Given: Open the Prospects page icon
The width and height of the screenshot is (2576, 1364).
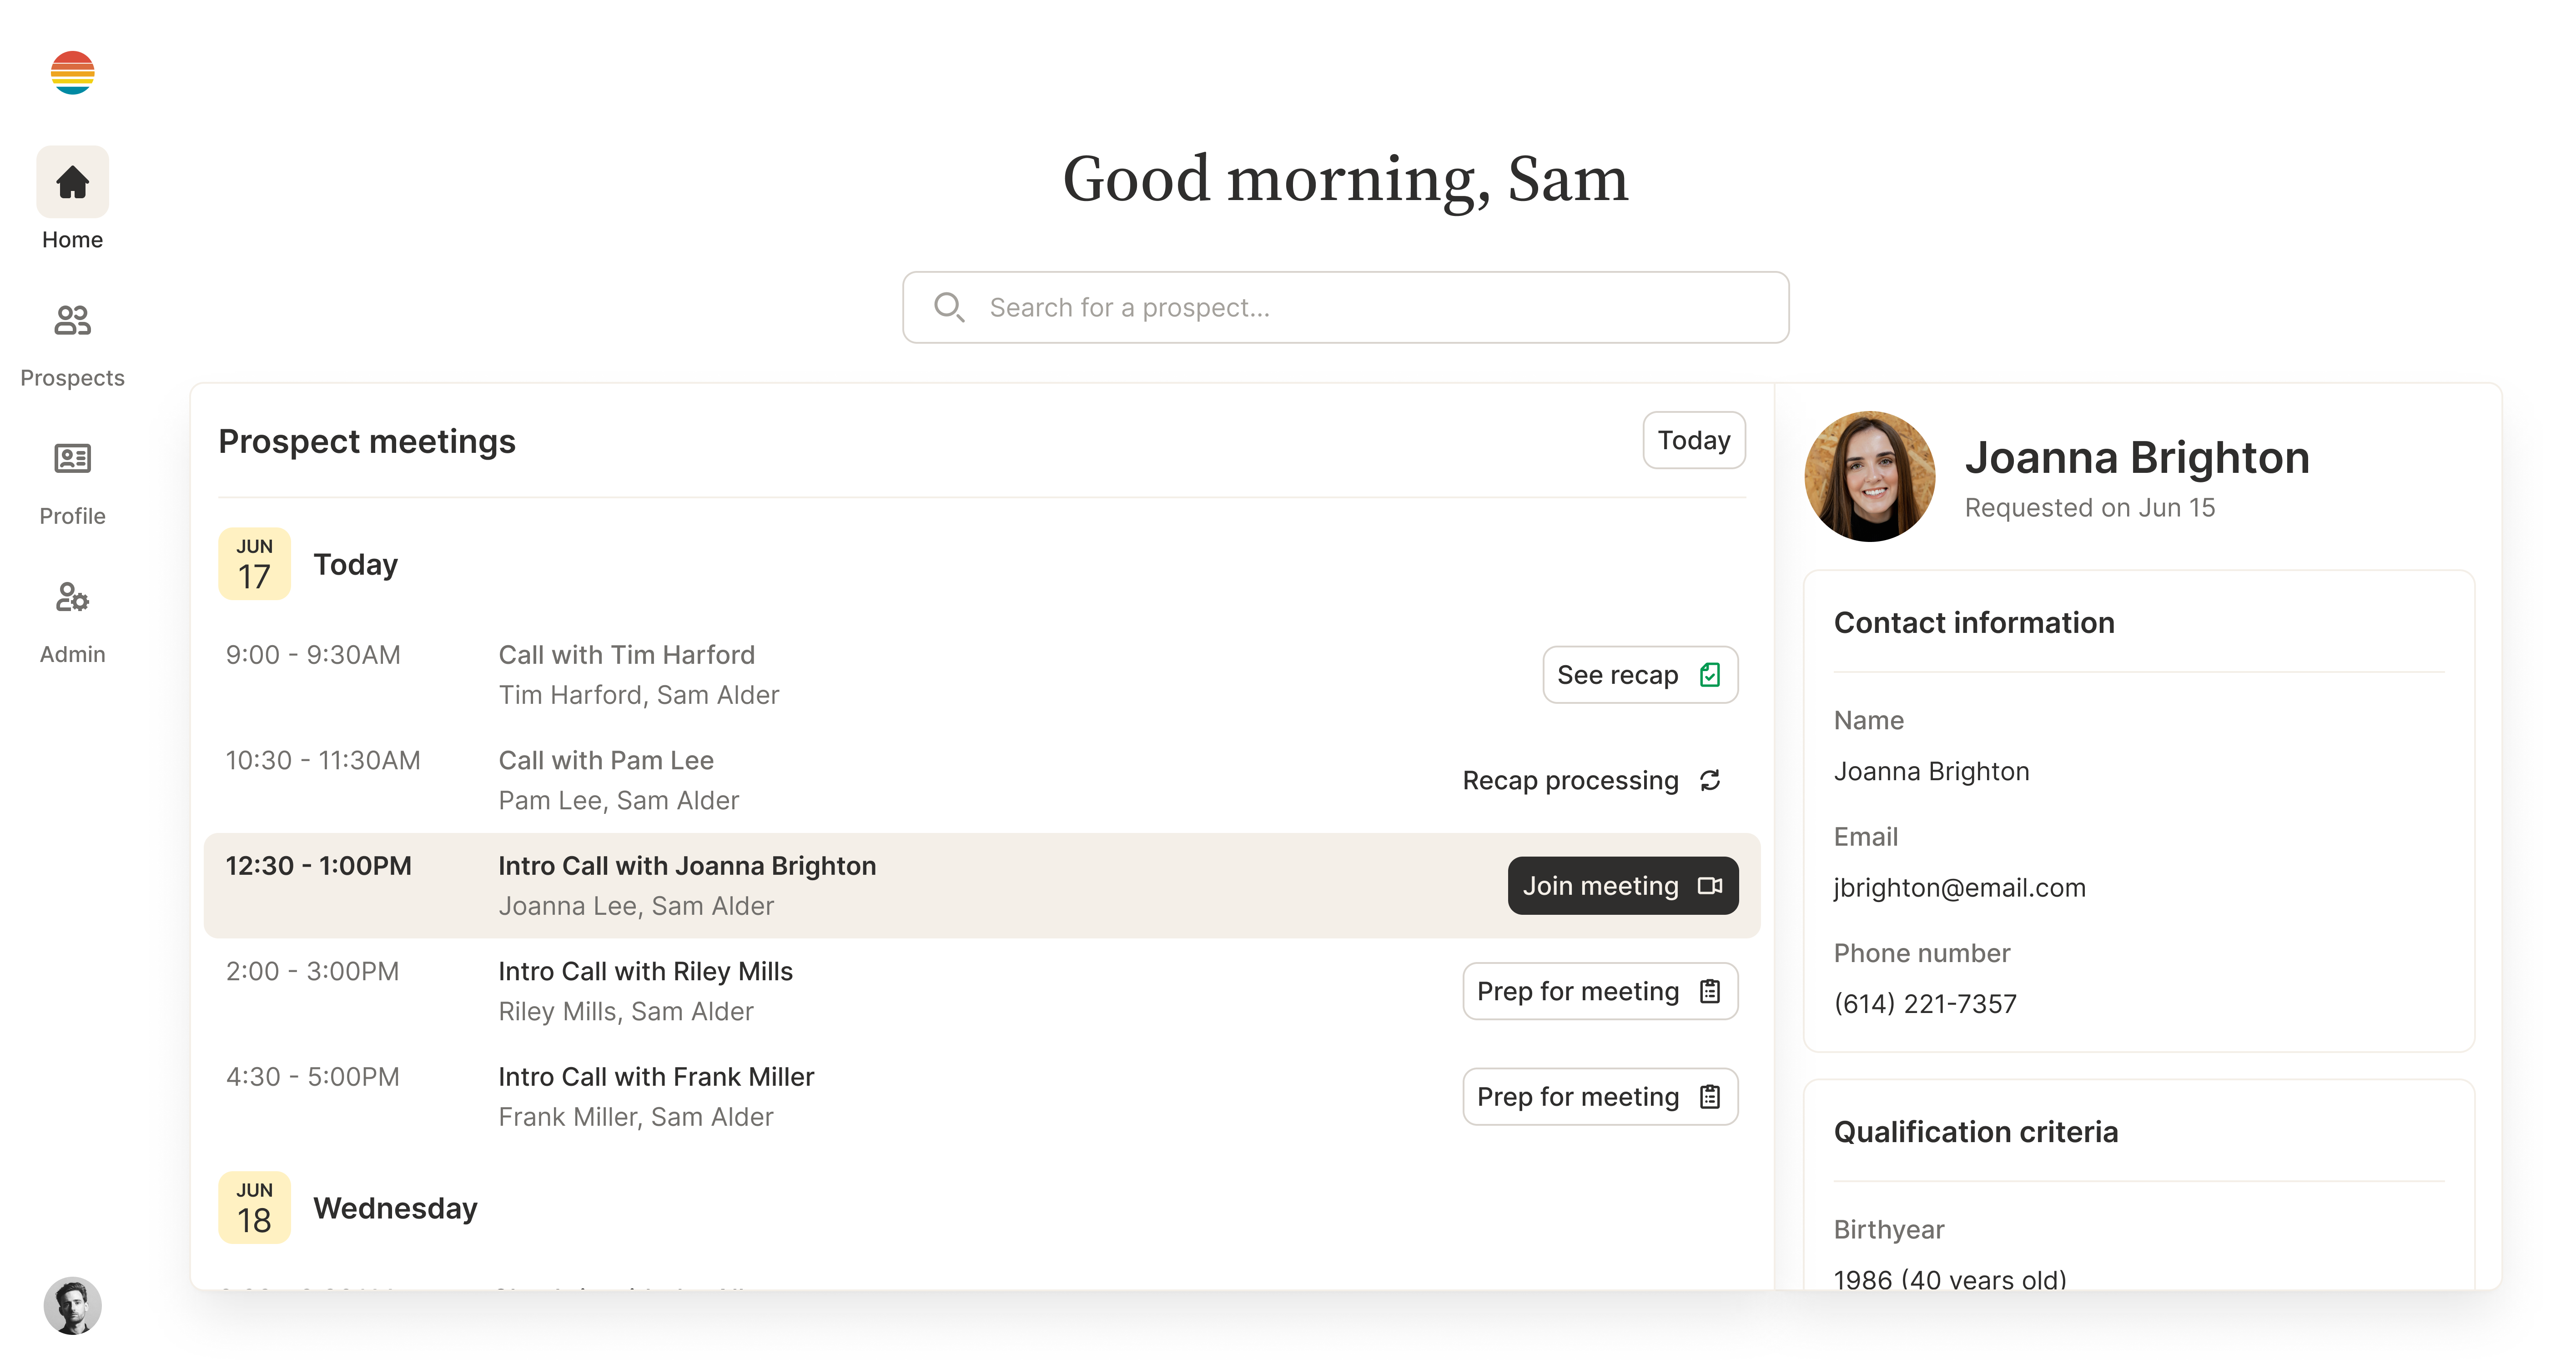Looking at the screenshot, I should tap(72, 320).
